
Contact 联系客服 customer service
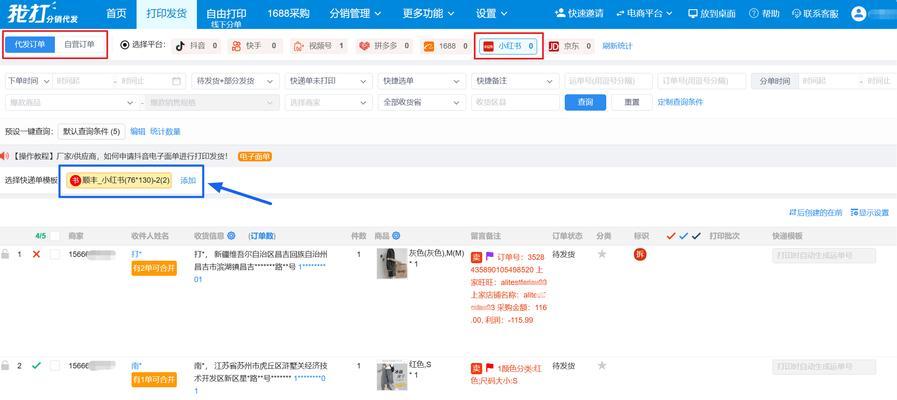(815, 14)
